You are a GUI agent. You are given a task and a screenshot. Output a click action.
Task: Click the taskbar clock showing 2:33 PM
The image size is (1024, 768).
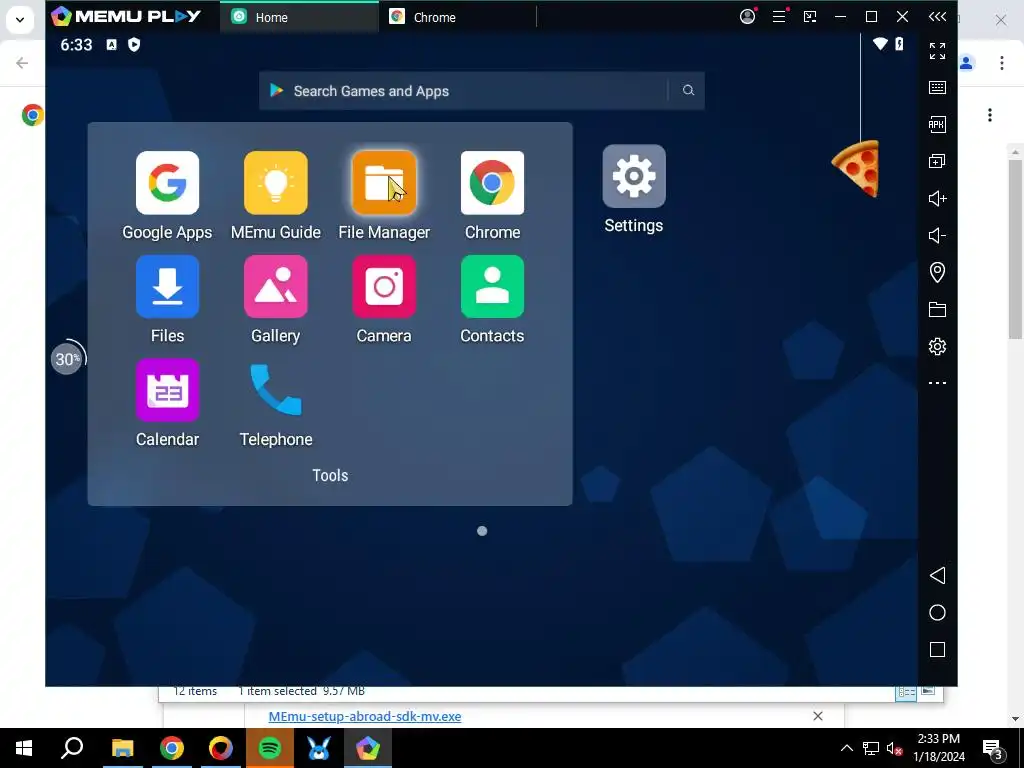click(939, 748)
